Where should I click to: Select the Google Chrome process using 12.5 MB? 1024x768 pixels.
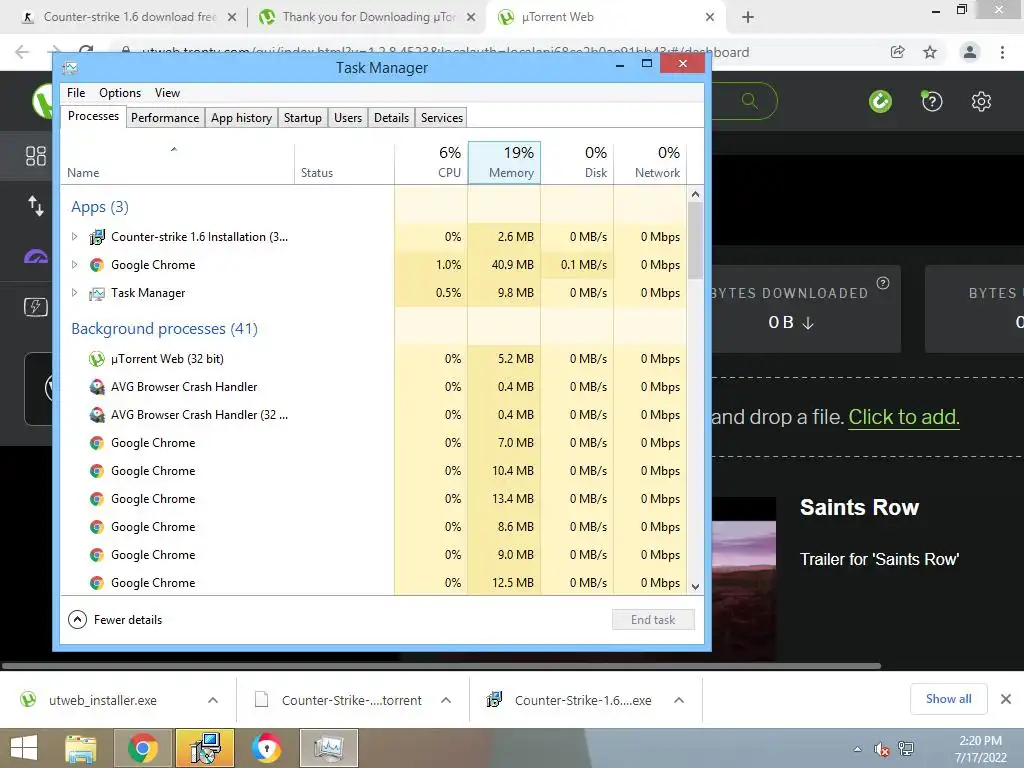point(374,583)
